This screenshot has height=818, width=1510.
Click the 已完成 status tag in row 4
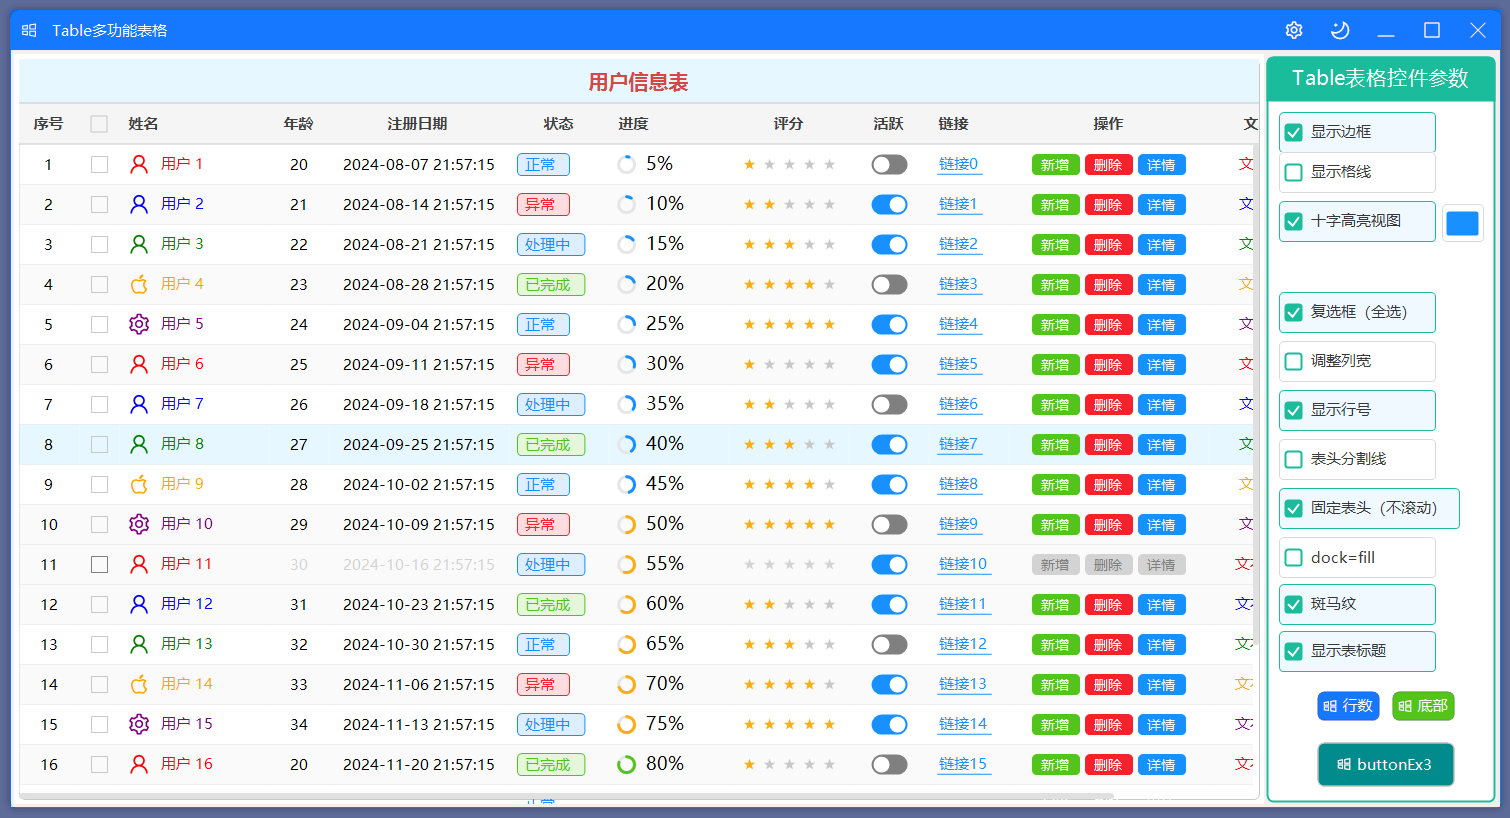[x=551, y=284]
